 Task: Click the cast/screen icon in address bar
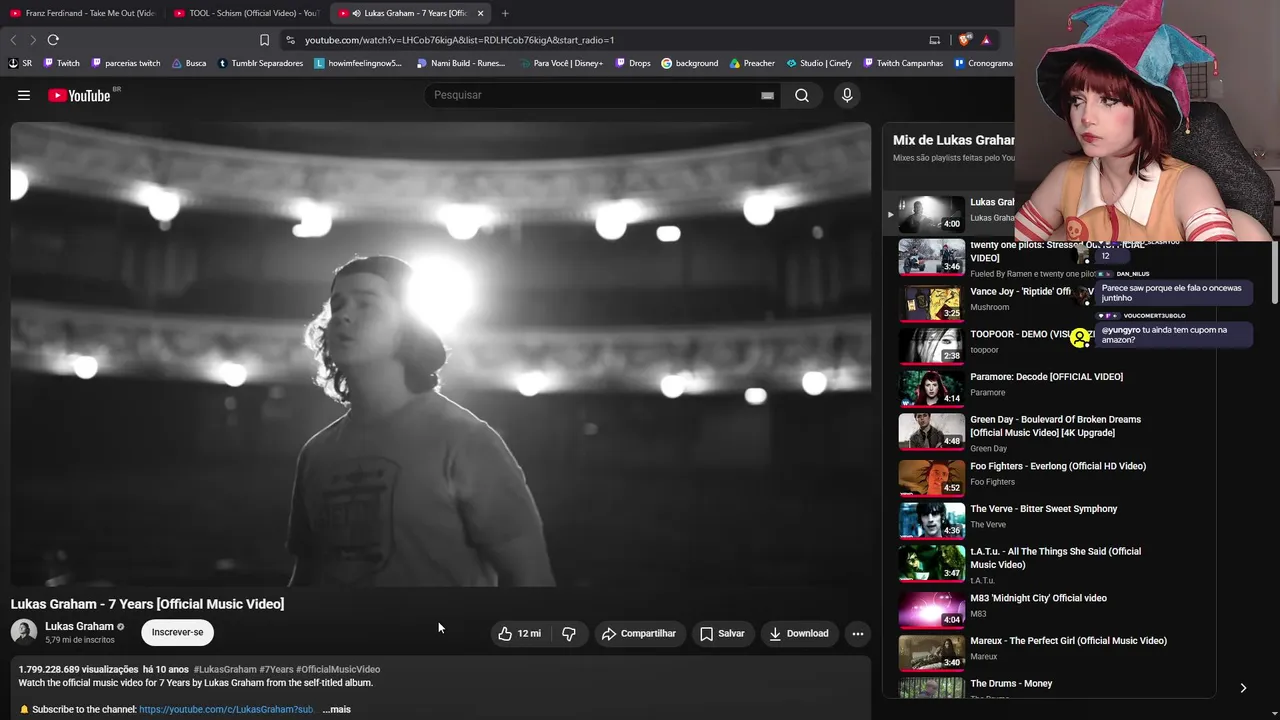(935, 40)
